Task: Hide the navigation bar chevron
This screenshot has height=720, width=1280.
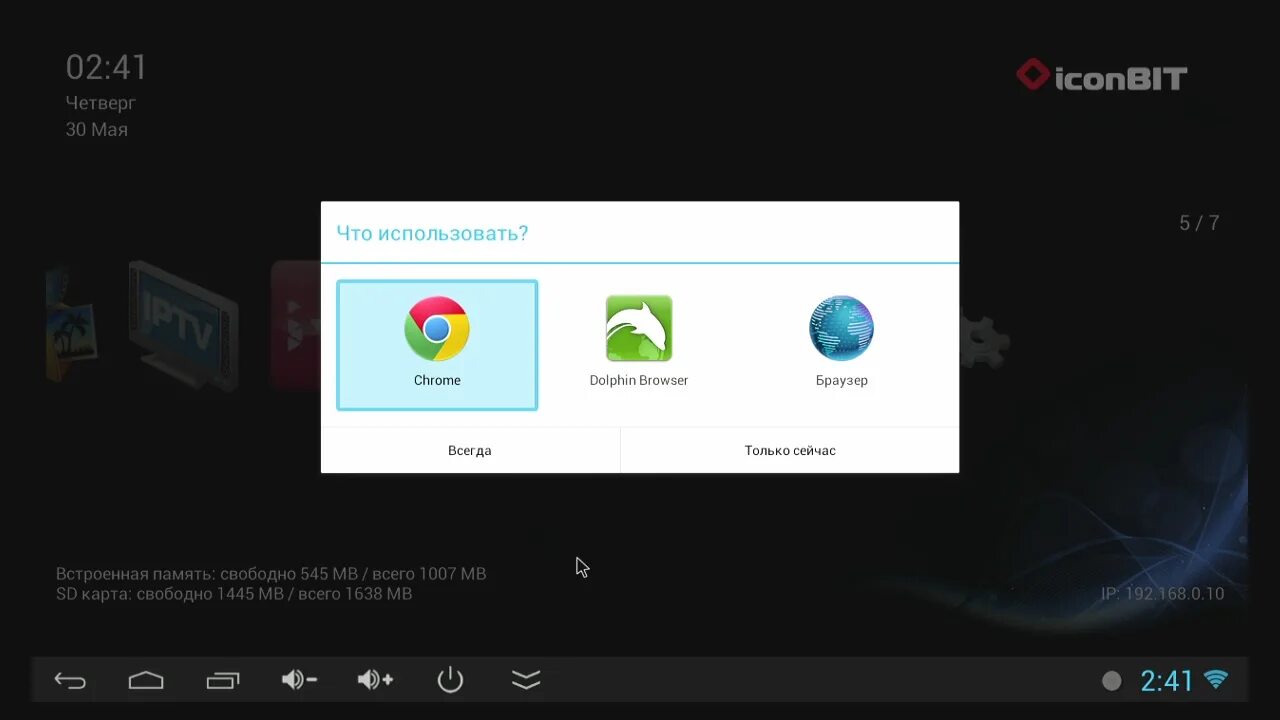Action: (526, 680)
